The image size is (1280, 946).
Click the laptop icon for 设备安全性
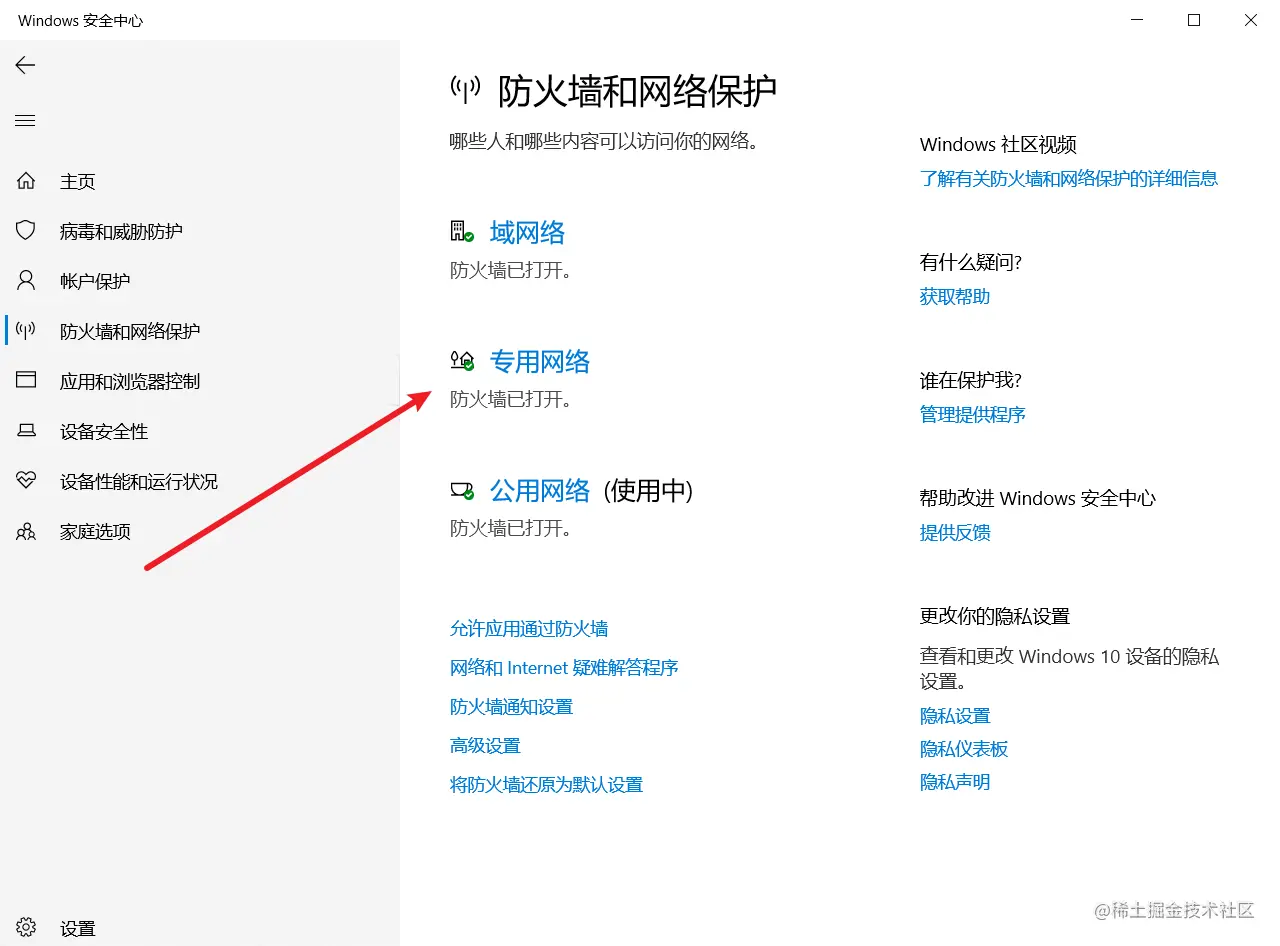tap(26, 431)
